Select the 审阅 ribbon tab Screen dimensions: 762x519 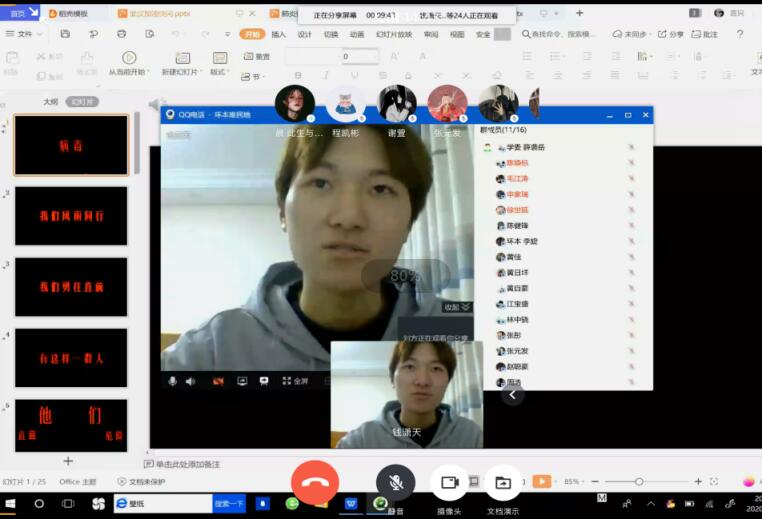[431, 34]
